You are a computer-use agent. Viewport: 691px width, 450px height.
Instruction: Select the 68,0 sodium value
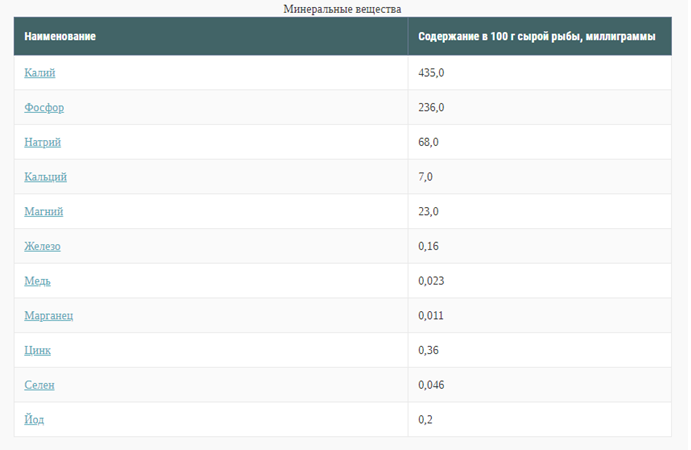click(428, 142)
